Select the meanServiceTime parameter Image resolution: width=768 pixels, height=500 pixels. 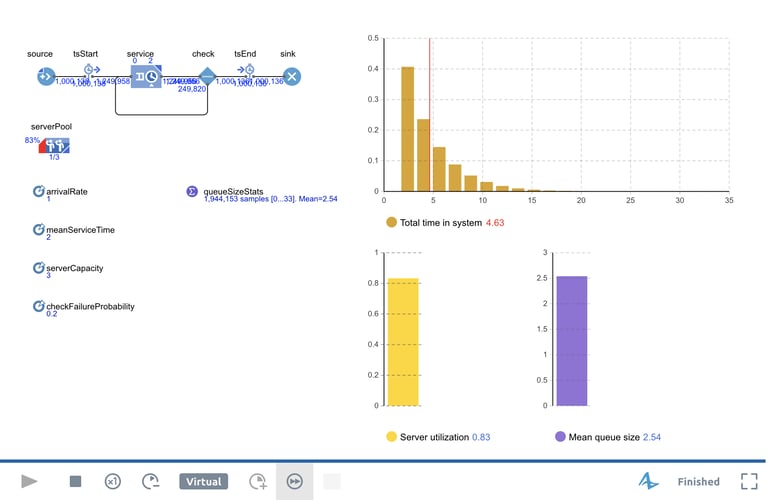click(39, 229)
